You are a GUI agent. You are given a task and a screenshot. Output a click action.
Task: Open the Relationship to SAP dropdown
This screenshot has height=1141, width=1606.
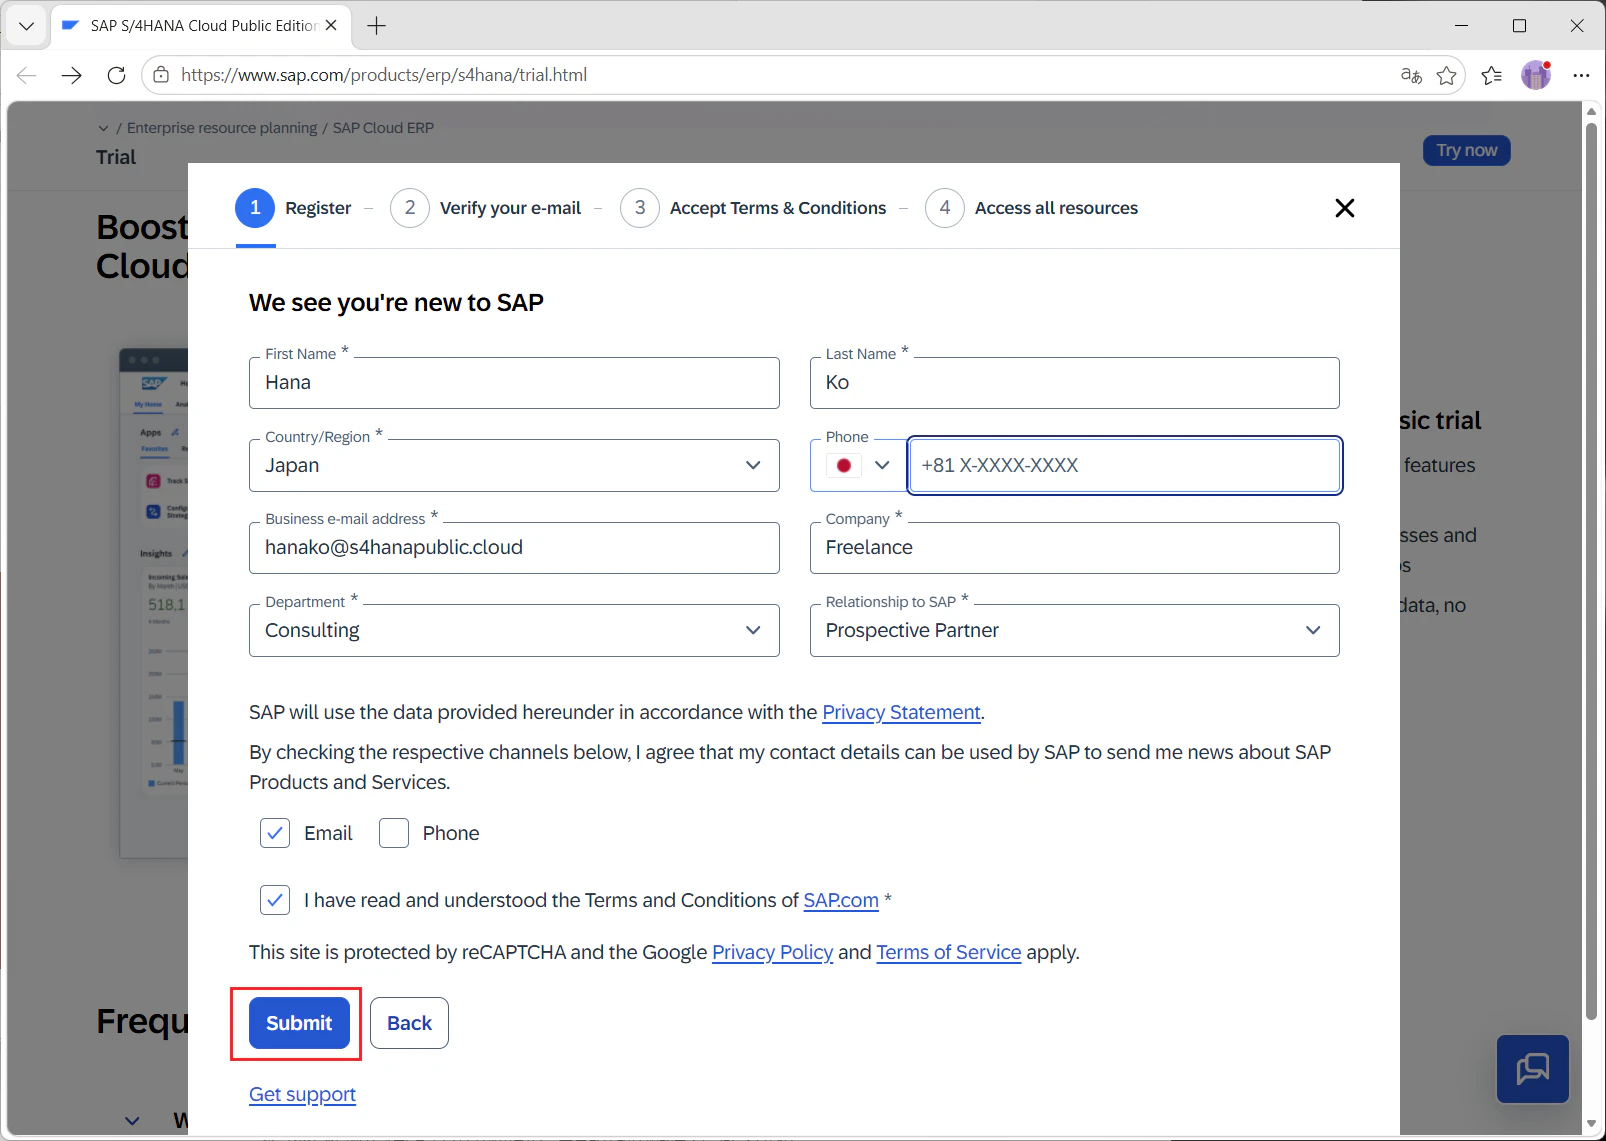click(1075, 631)
